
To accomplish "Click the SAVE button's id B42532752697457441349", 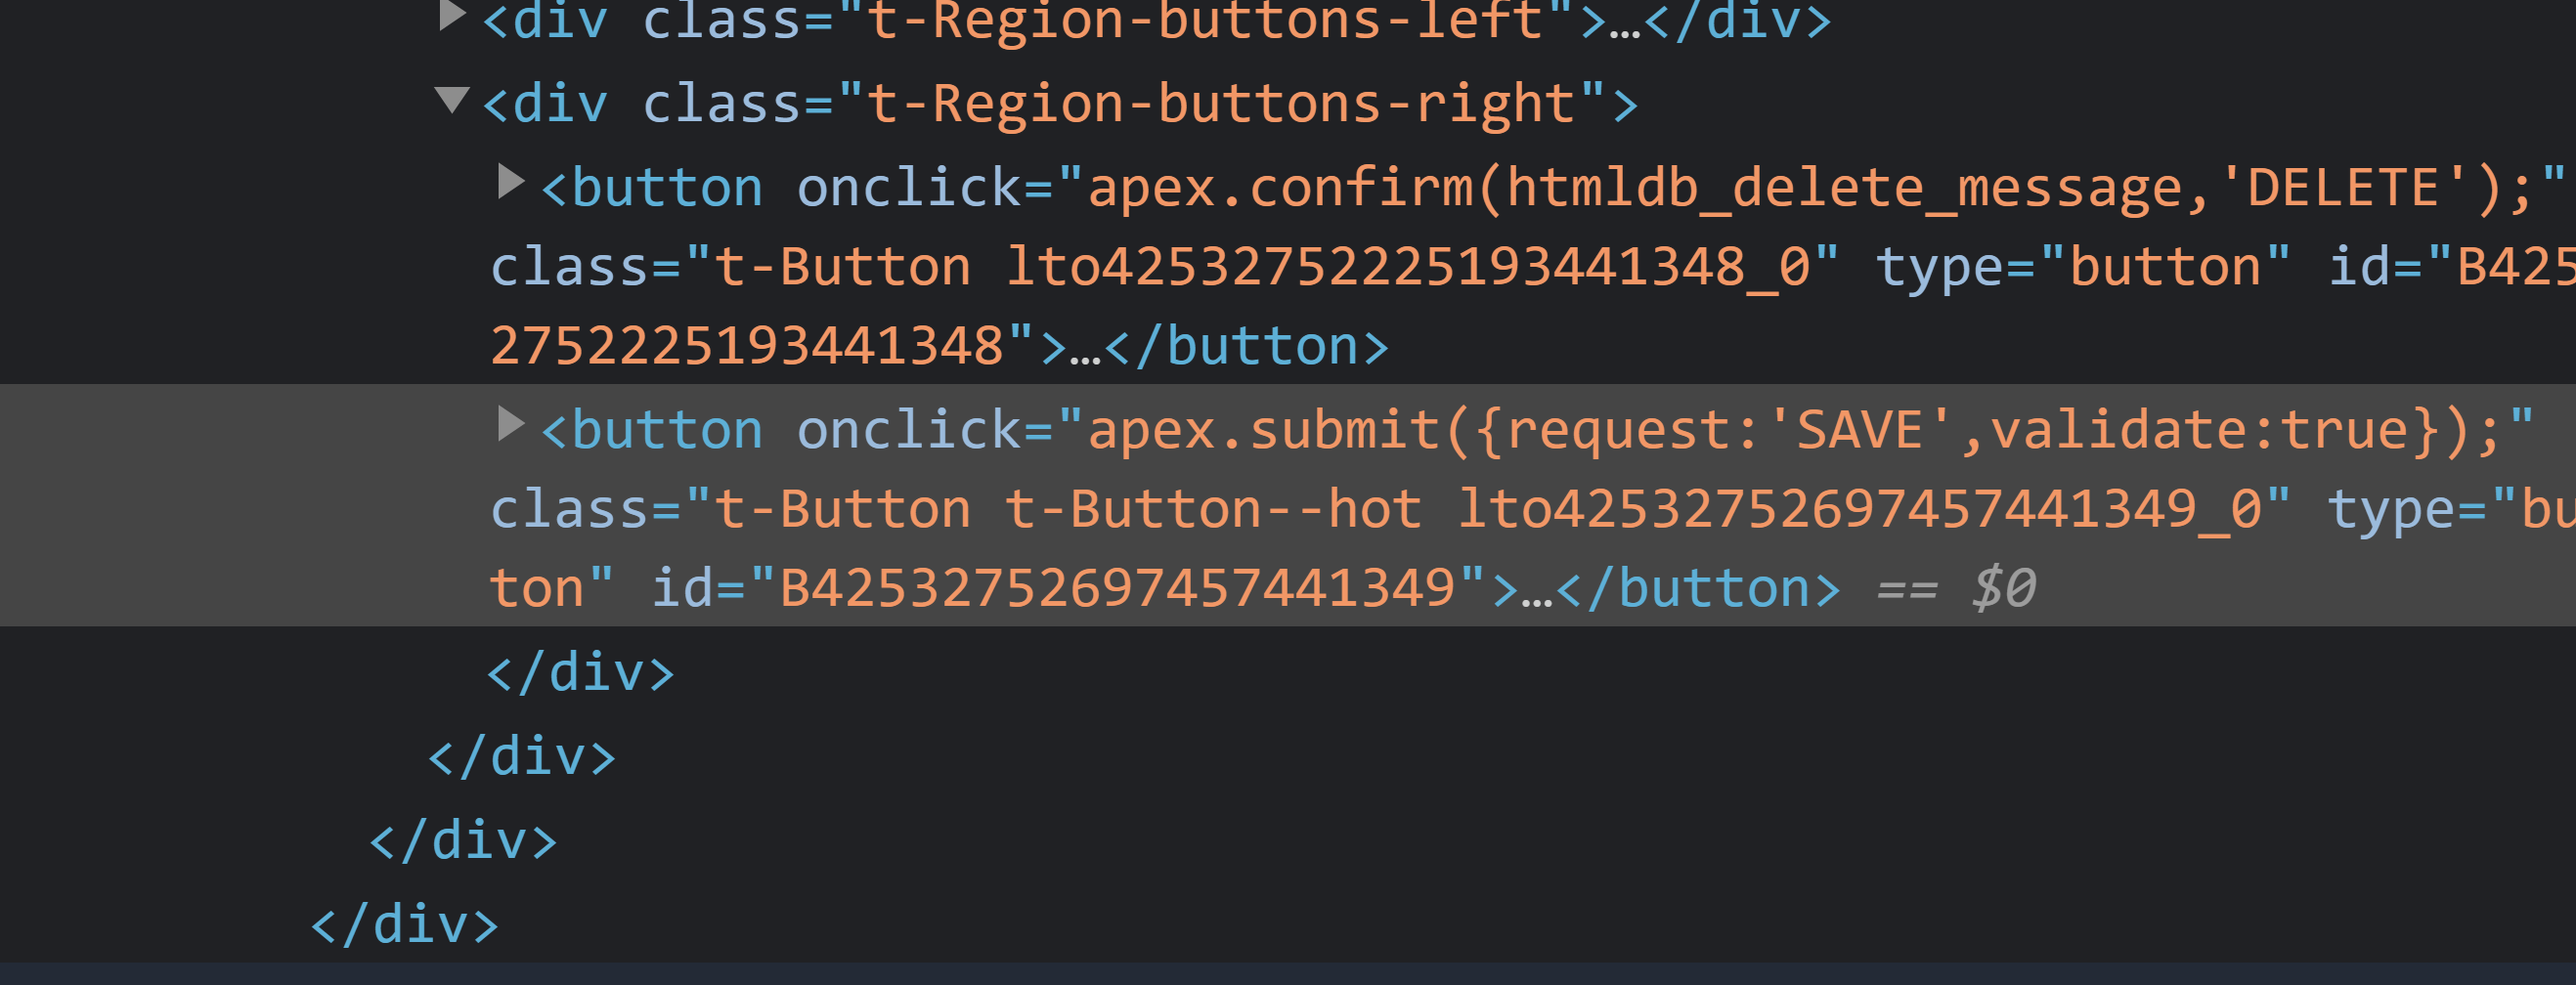I will (x=1117, y=588).
